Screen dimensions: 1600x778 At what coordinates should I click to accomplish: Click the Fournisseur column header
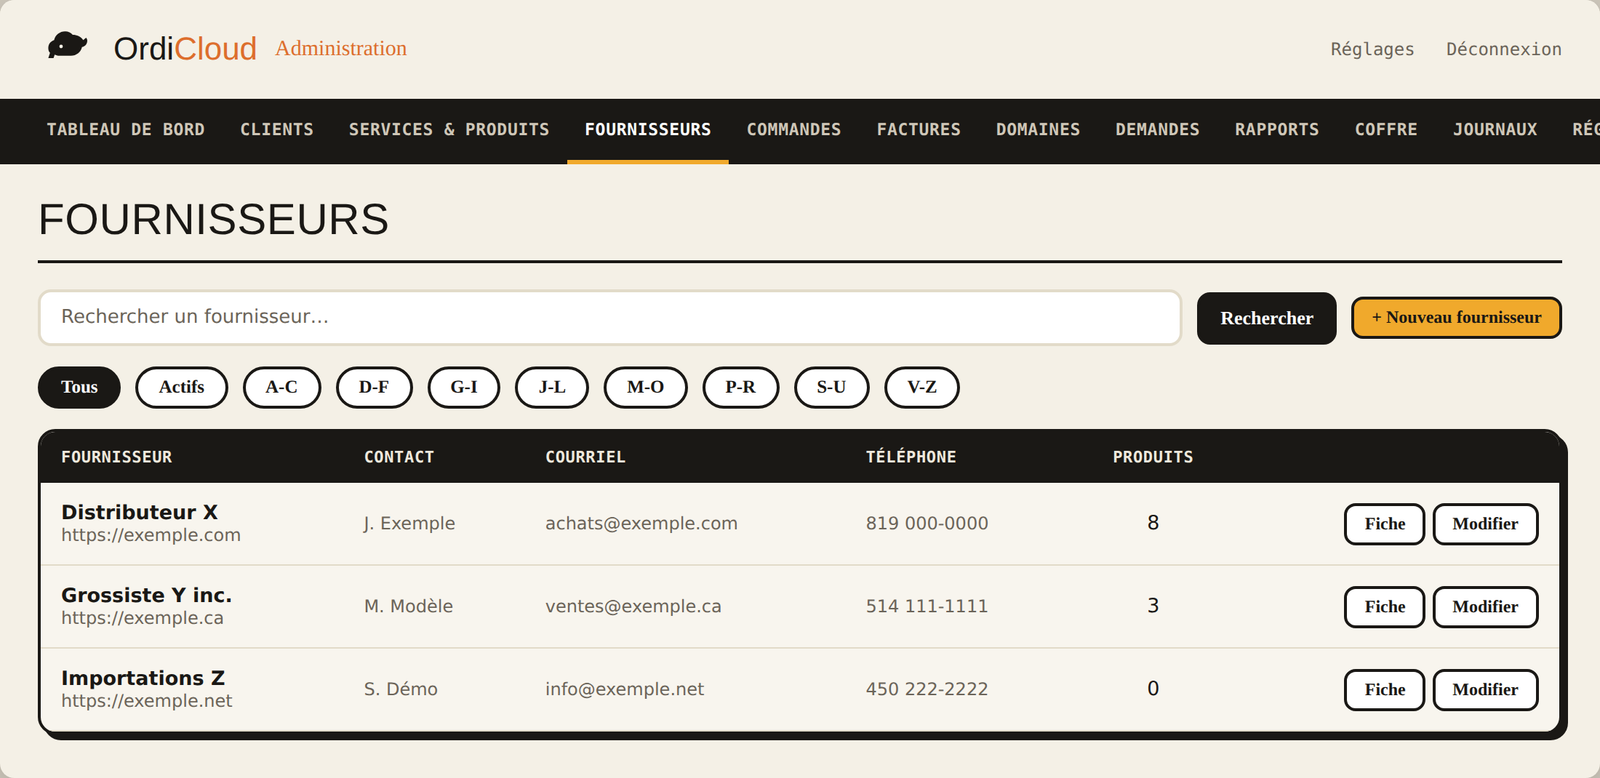[x=116, y=457]
